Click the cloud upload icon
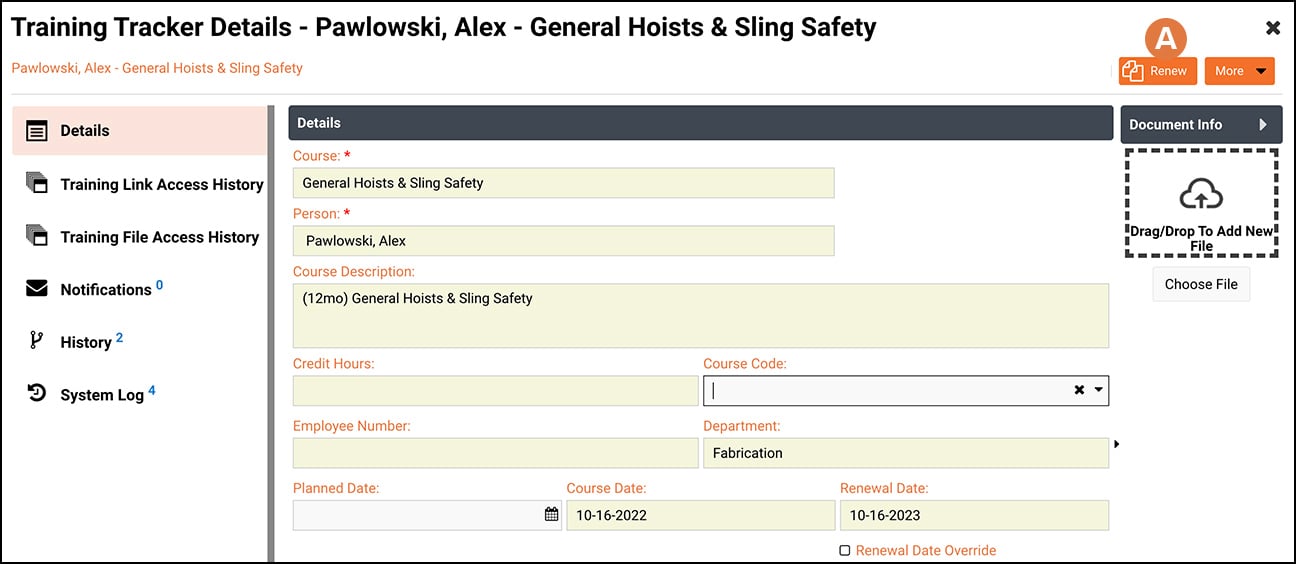 1201,194
